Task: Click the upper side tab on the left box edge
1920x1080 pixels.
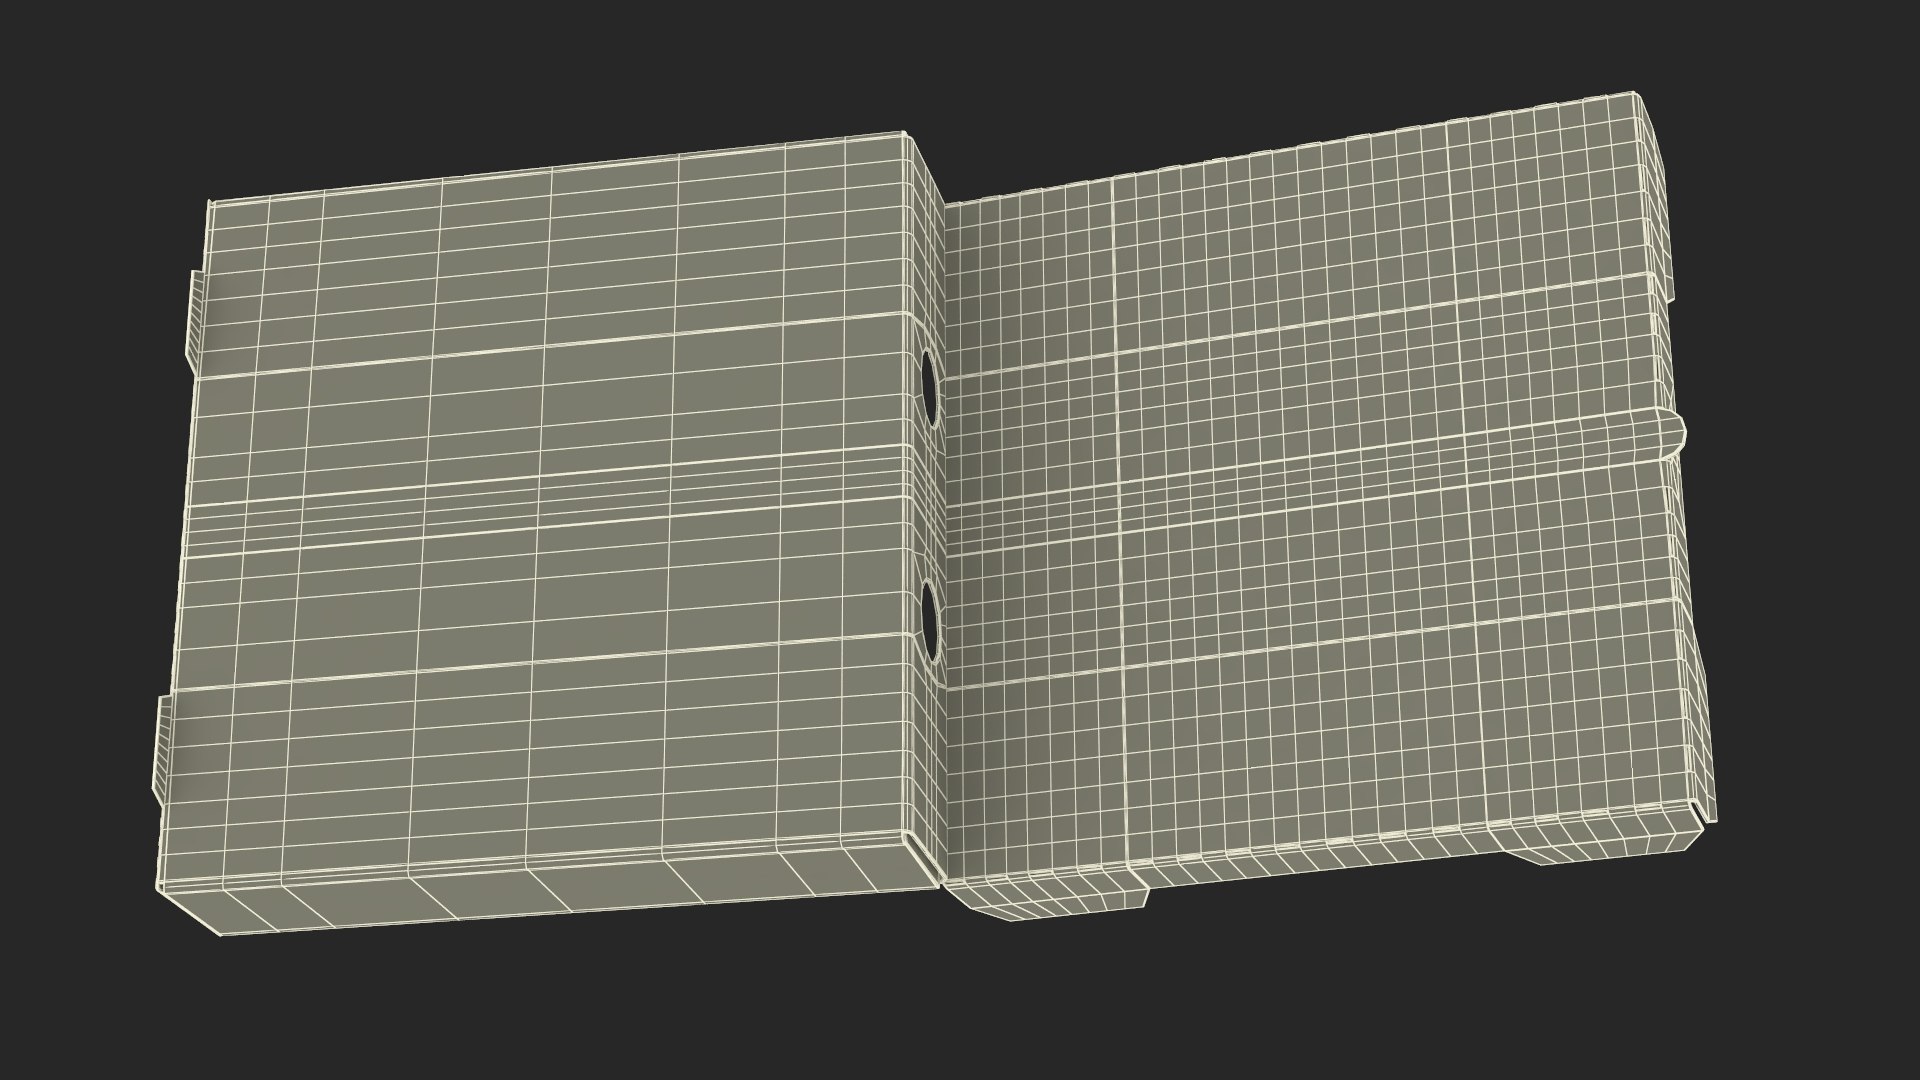Action: click(x=193, y=320)
